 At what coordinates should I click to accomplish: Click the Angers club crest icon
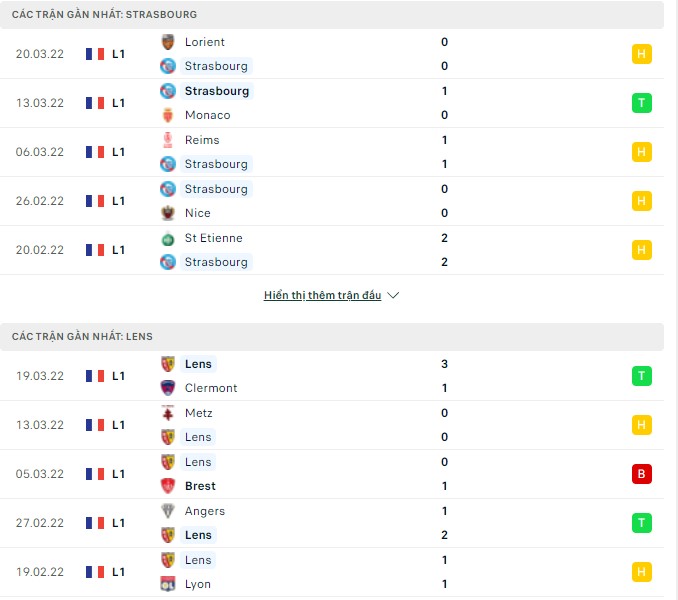click(168, 511)
